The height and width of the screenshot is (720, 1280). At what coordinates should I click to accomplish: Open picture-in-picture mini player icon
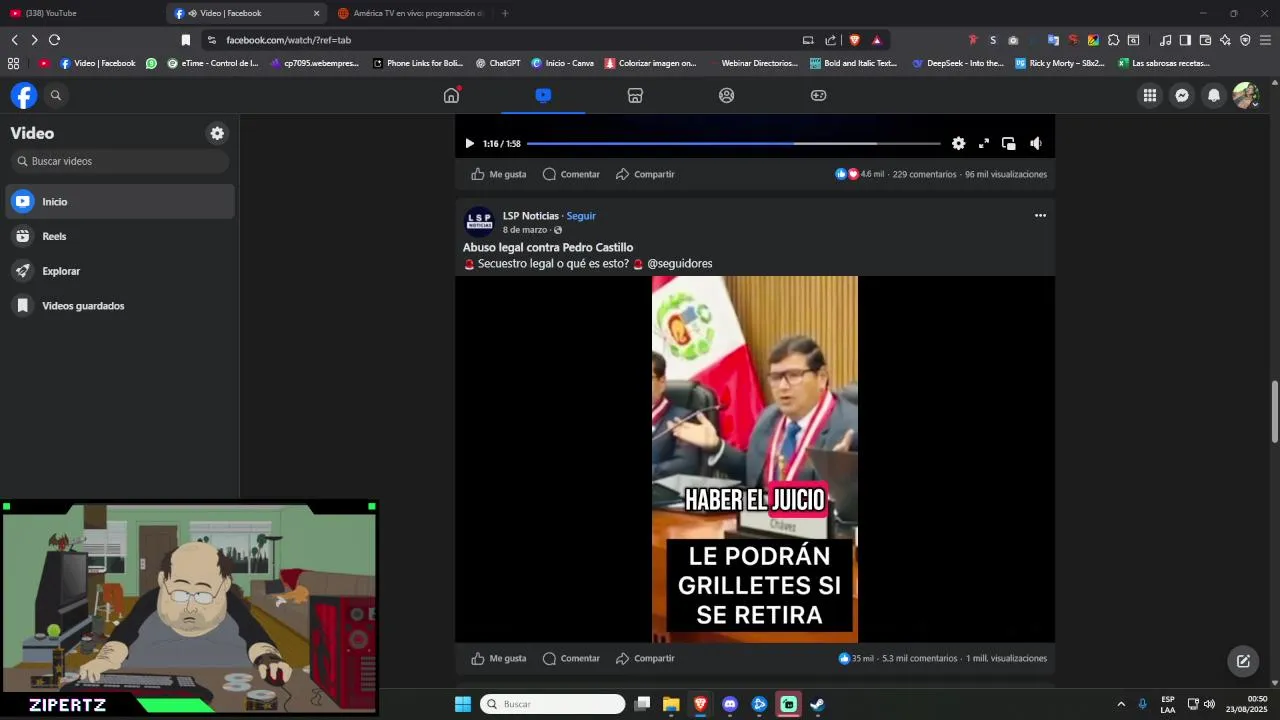1009,143
